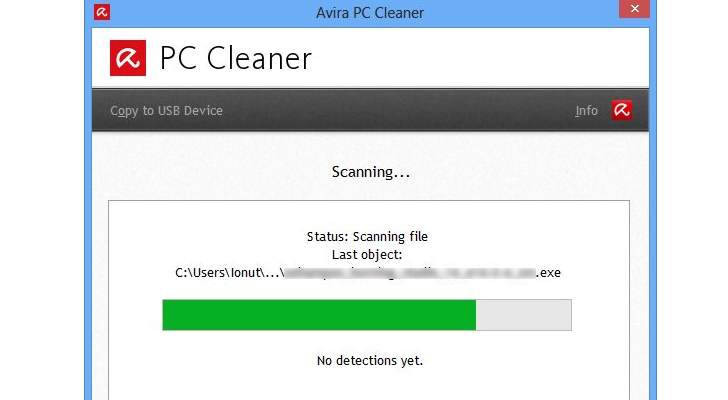The width and height of the screenshot is (728, 400).
Task: Click the 'Scanning...' heading
Action: coord(370,172)
